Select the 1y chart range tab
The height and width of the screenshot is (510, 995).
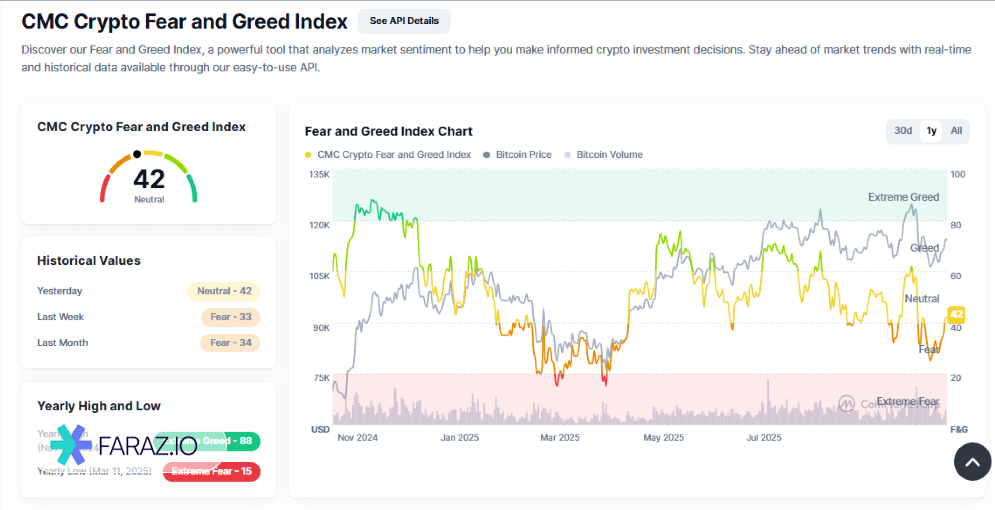[x=931, y=131]
